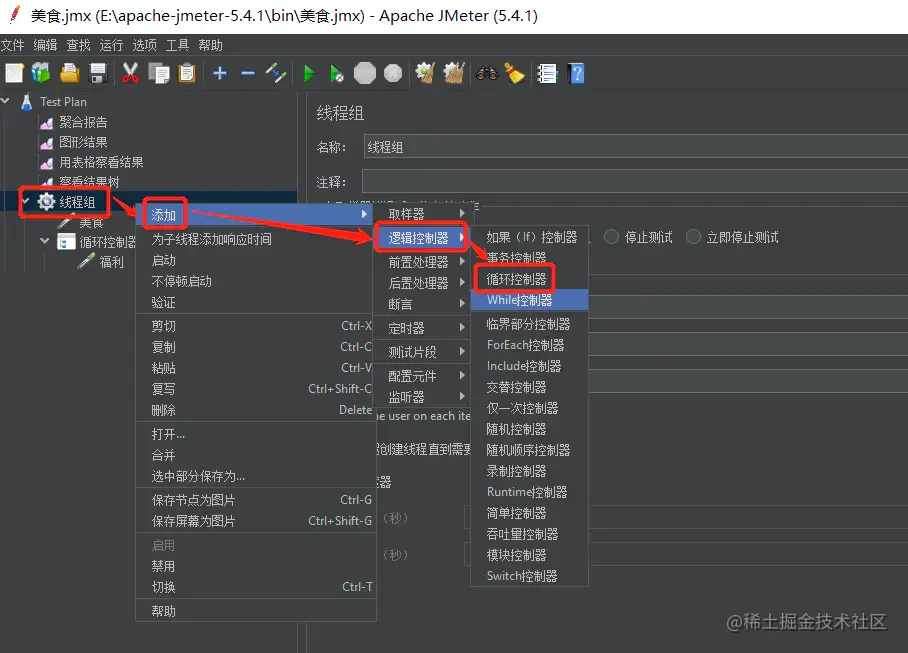Collapse the Test Plan tree node

[5, 101]
